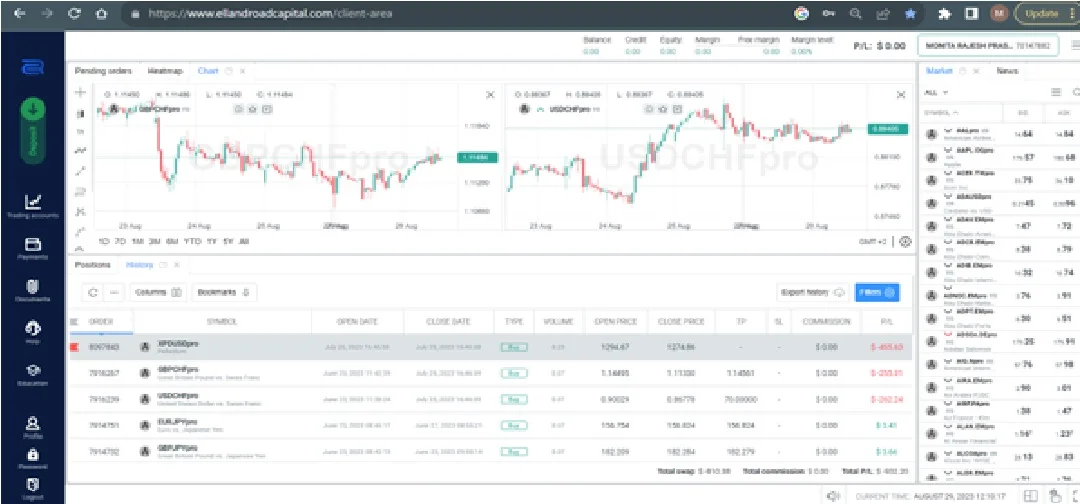The width and height of the screenshot is (1080, 504).
Task: Open the account selector dropdown
Action: click(x=986, y=45)
